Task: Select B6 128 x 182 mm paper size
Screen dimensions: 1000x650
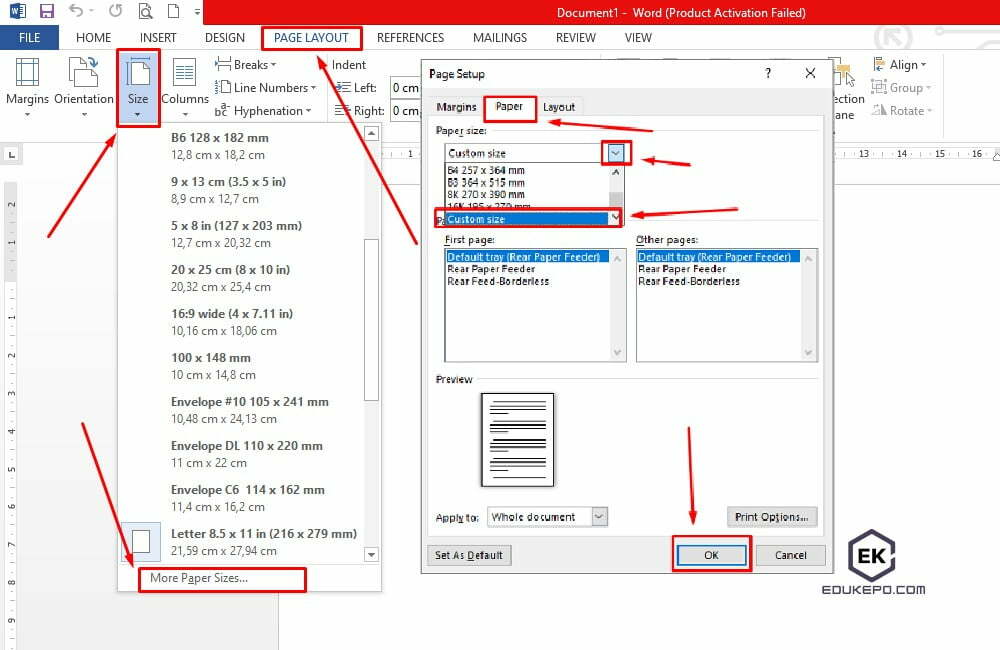Action: pos(242,146)
